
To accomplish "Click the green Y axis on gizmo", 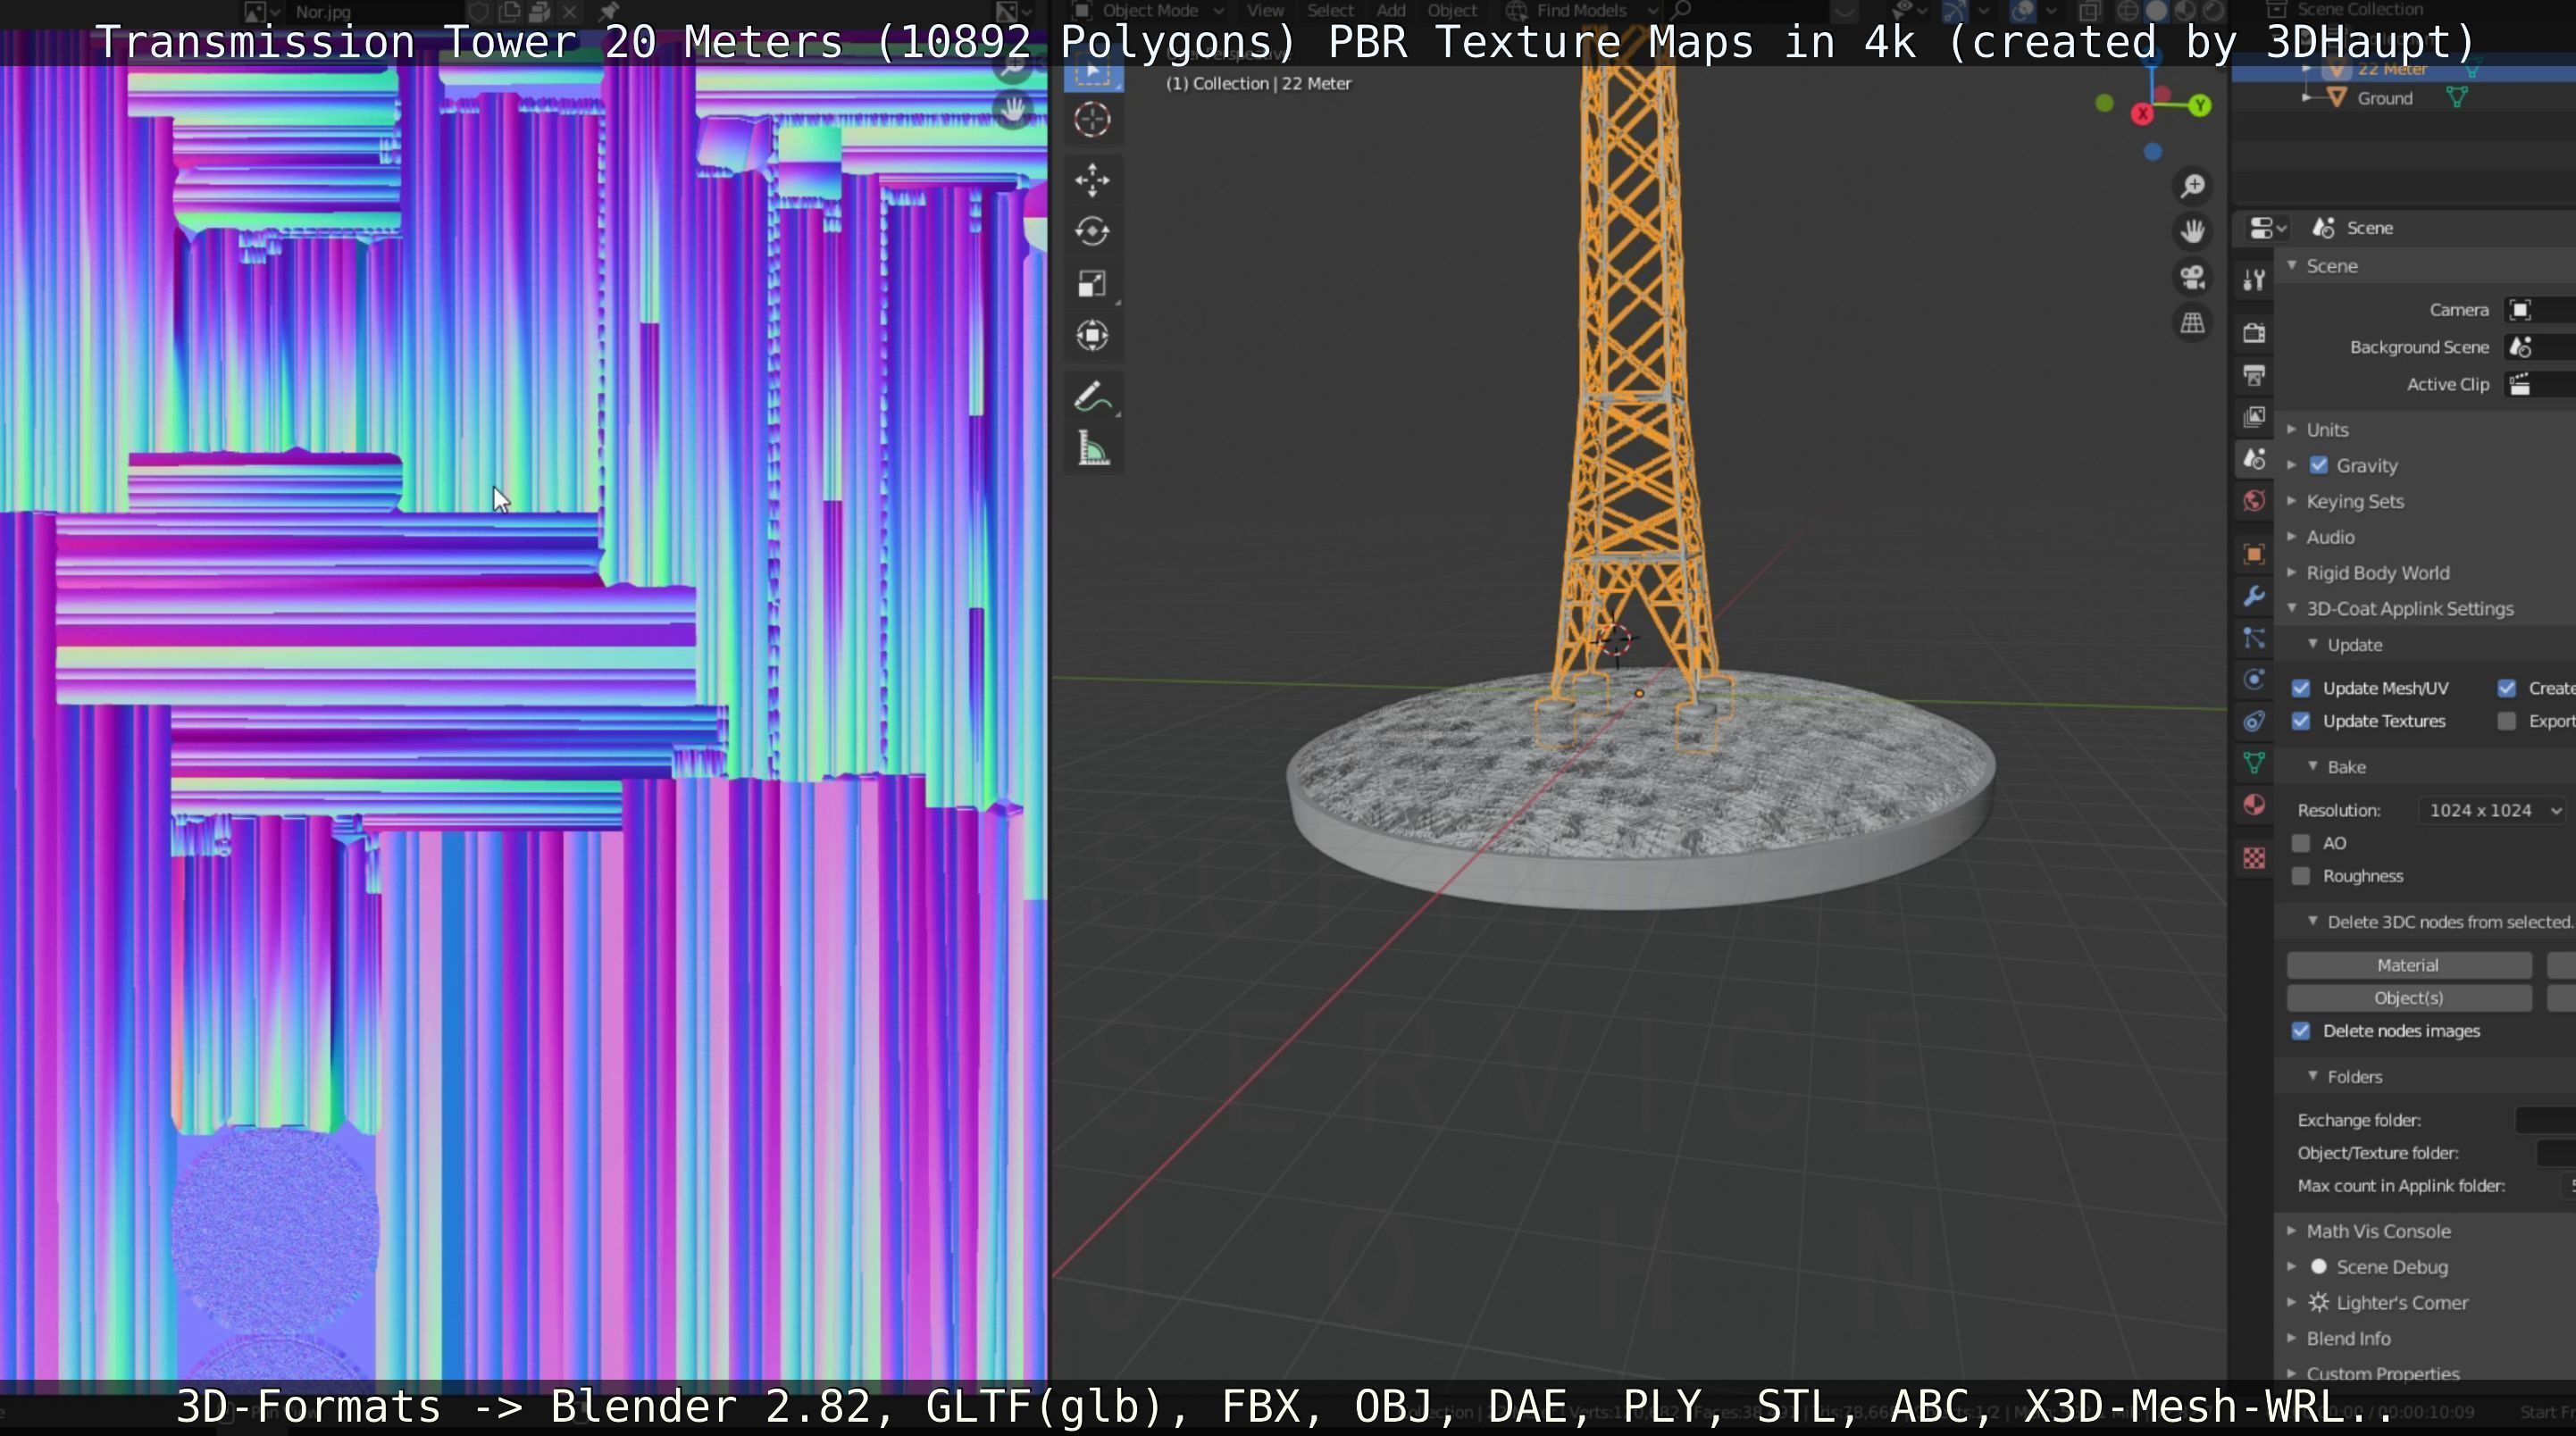I will [2200, 105].
